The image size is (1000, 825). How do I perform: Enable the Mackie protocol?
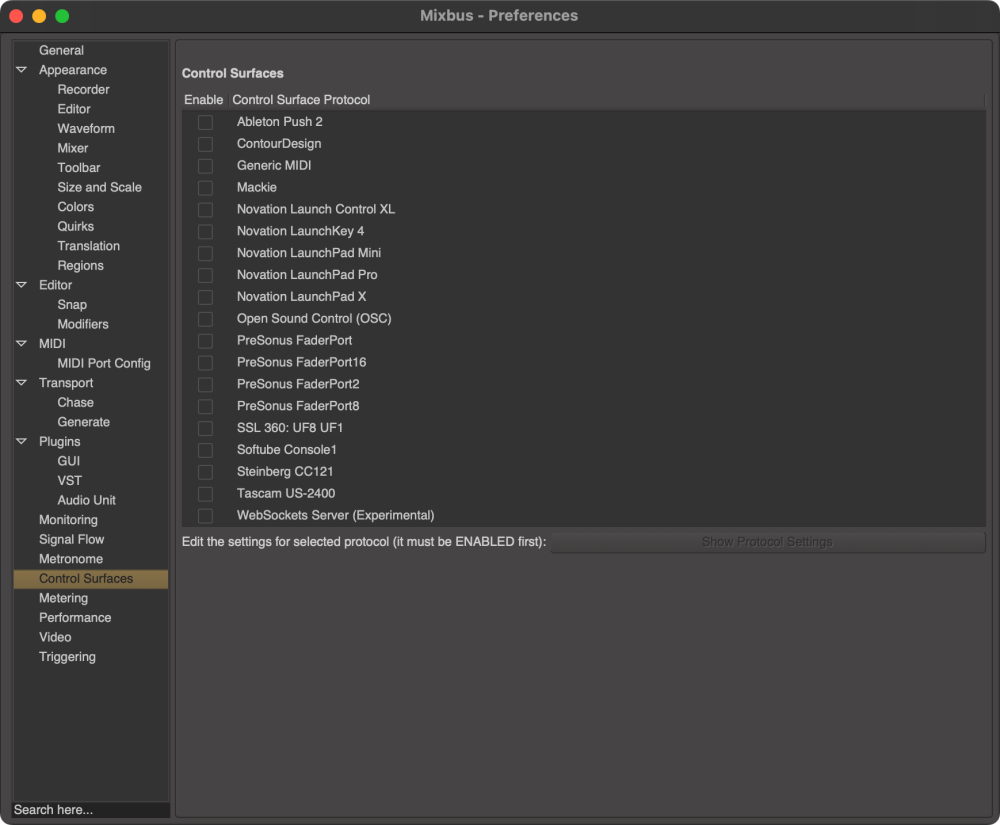click(x=205, y=187)
